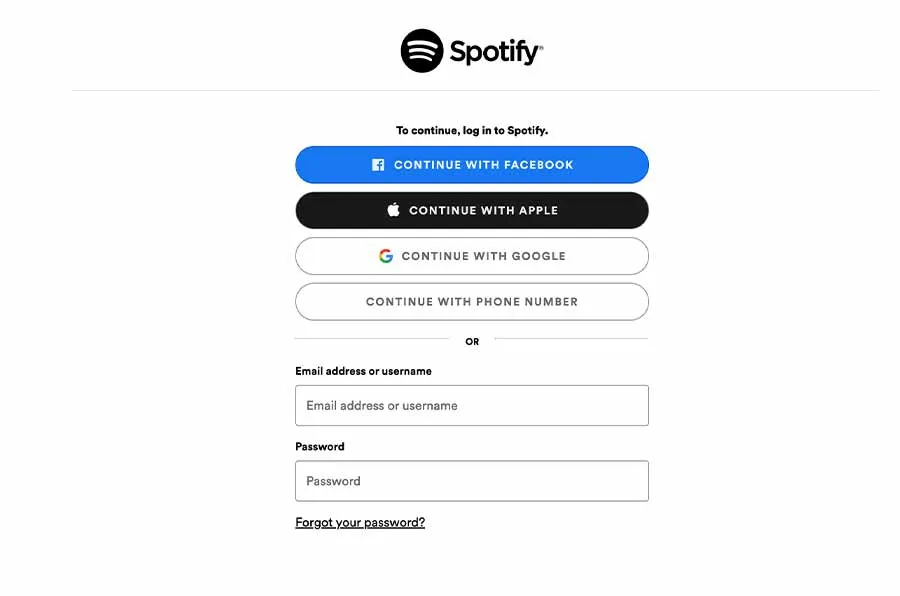Click the divider line right of OR
The height and width of the screenshot is (596, 900).
pyautogui.click(x=572, y=339)
